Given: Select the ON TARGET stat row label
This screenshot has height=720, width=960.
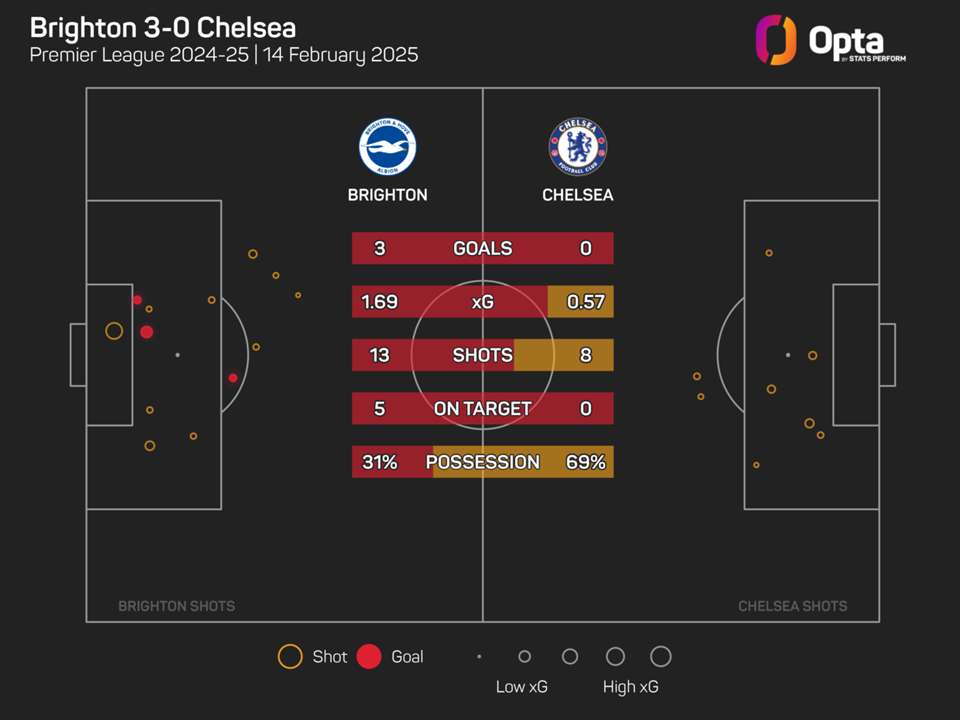Looking at the screenshot, I should tap(482, 408).
